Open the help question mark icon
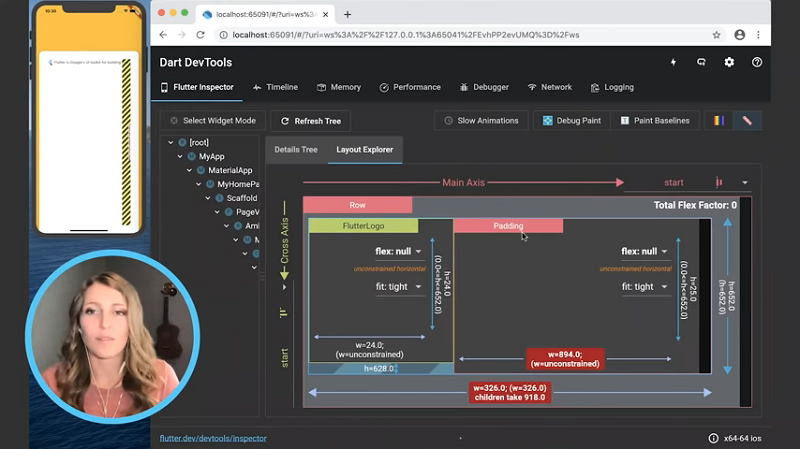This screenshot has height=449, width=800. [757, 62]
